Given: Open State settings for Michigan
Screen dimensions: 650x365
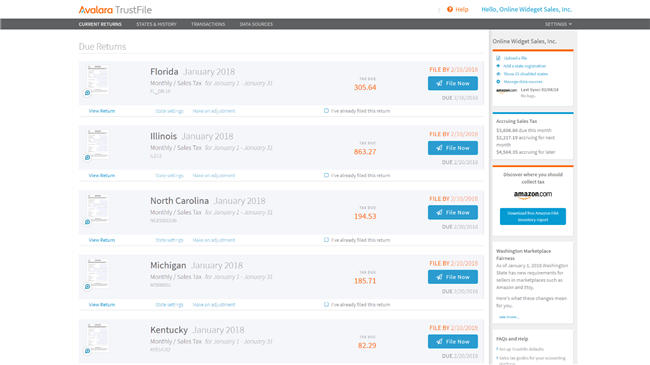Looking at the screenshot, I should [x=169, y=305].
